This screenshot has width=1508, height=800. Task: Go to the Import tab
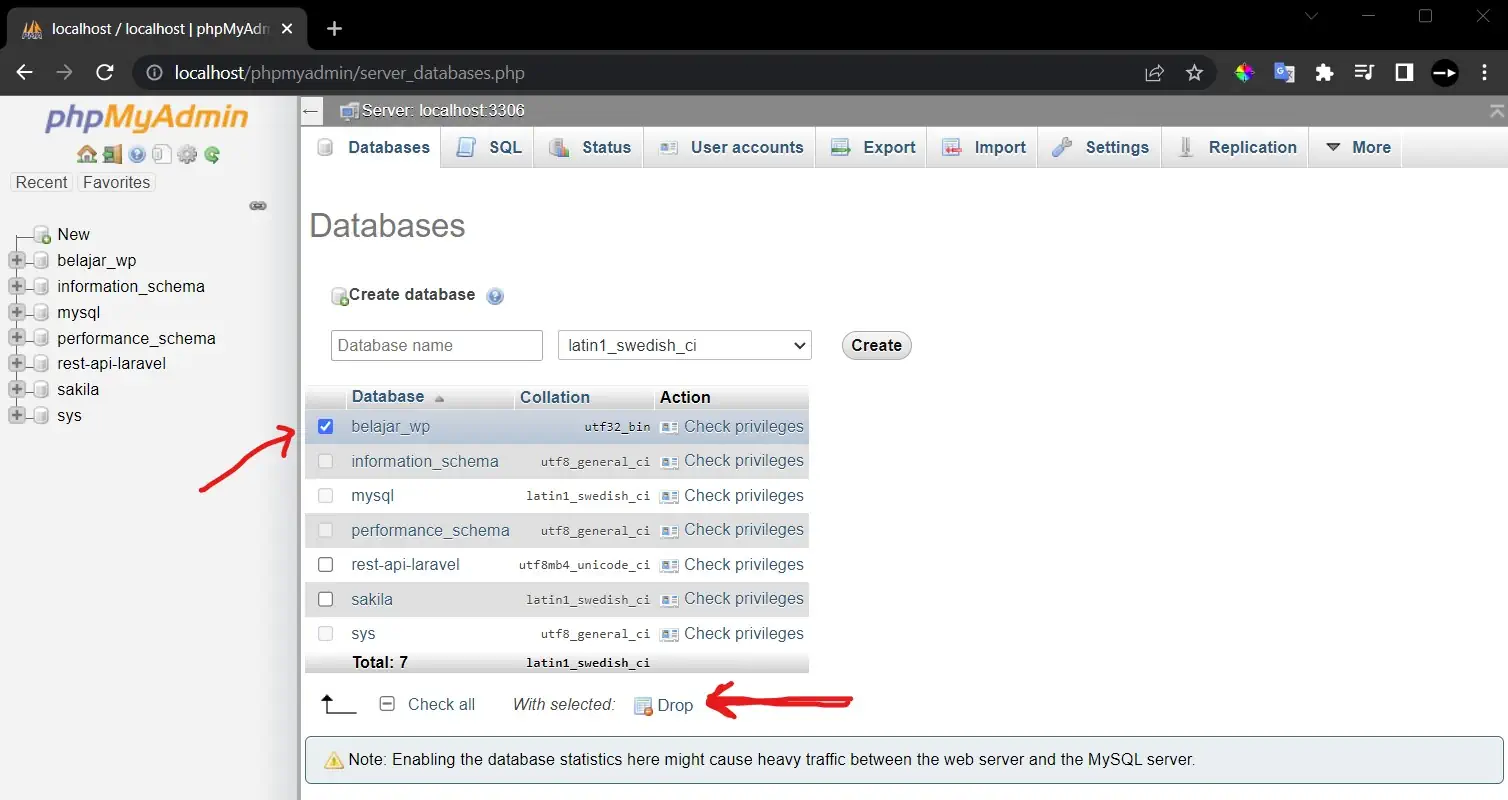coord(983,147)
